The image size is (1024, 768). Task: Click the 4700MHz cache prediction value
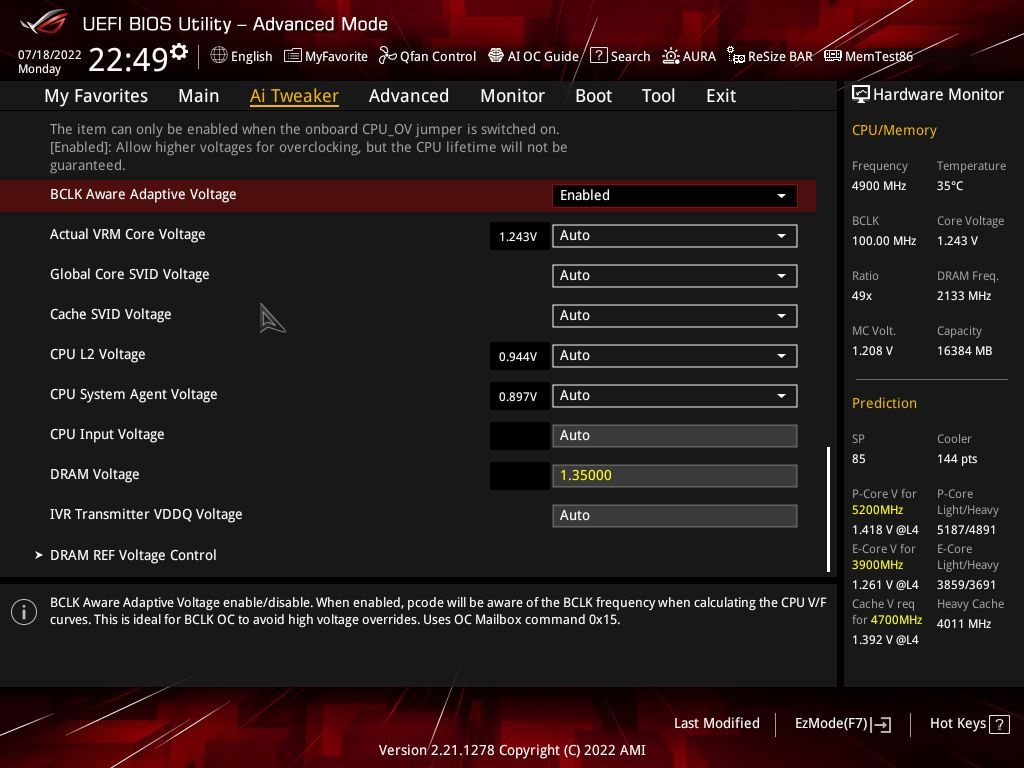tap(897, 620)
